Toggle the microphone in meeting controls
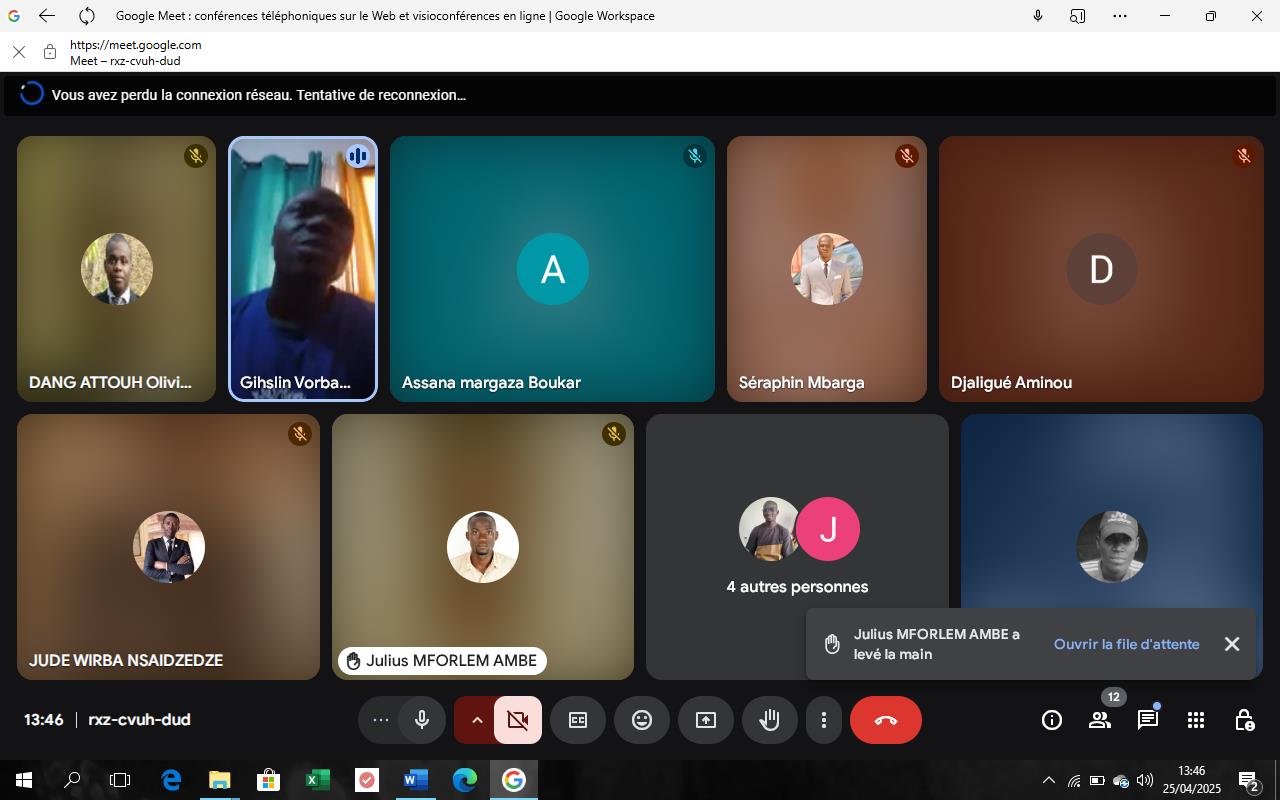 point(422,720)
